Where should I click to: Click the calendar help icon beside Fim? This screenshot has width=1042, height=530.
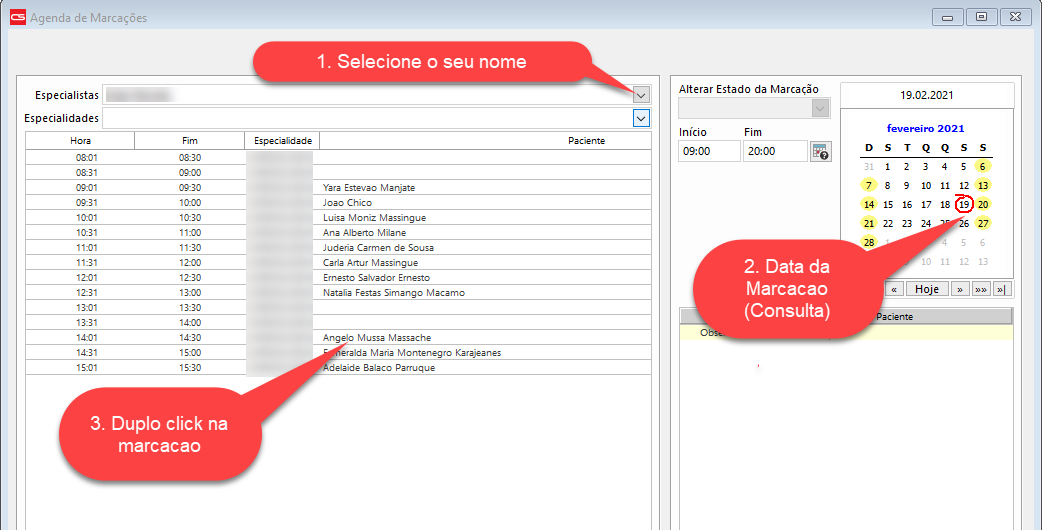[x=820, y=152]
